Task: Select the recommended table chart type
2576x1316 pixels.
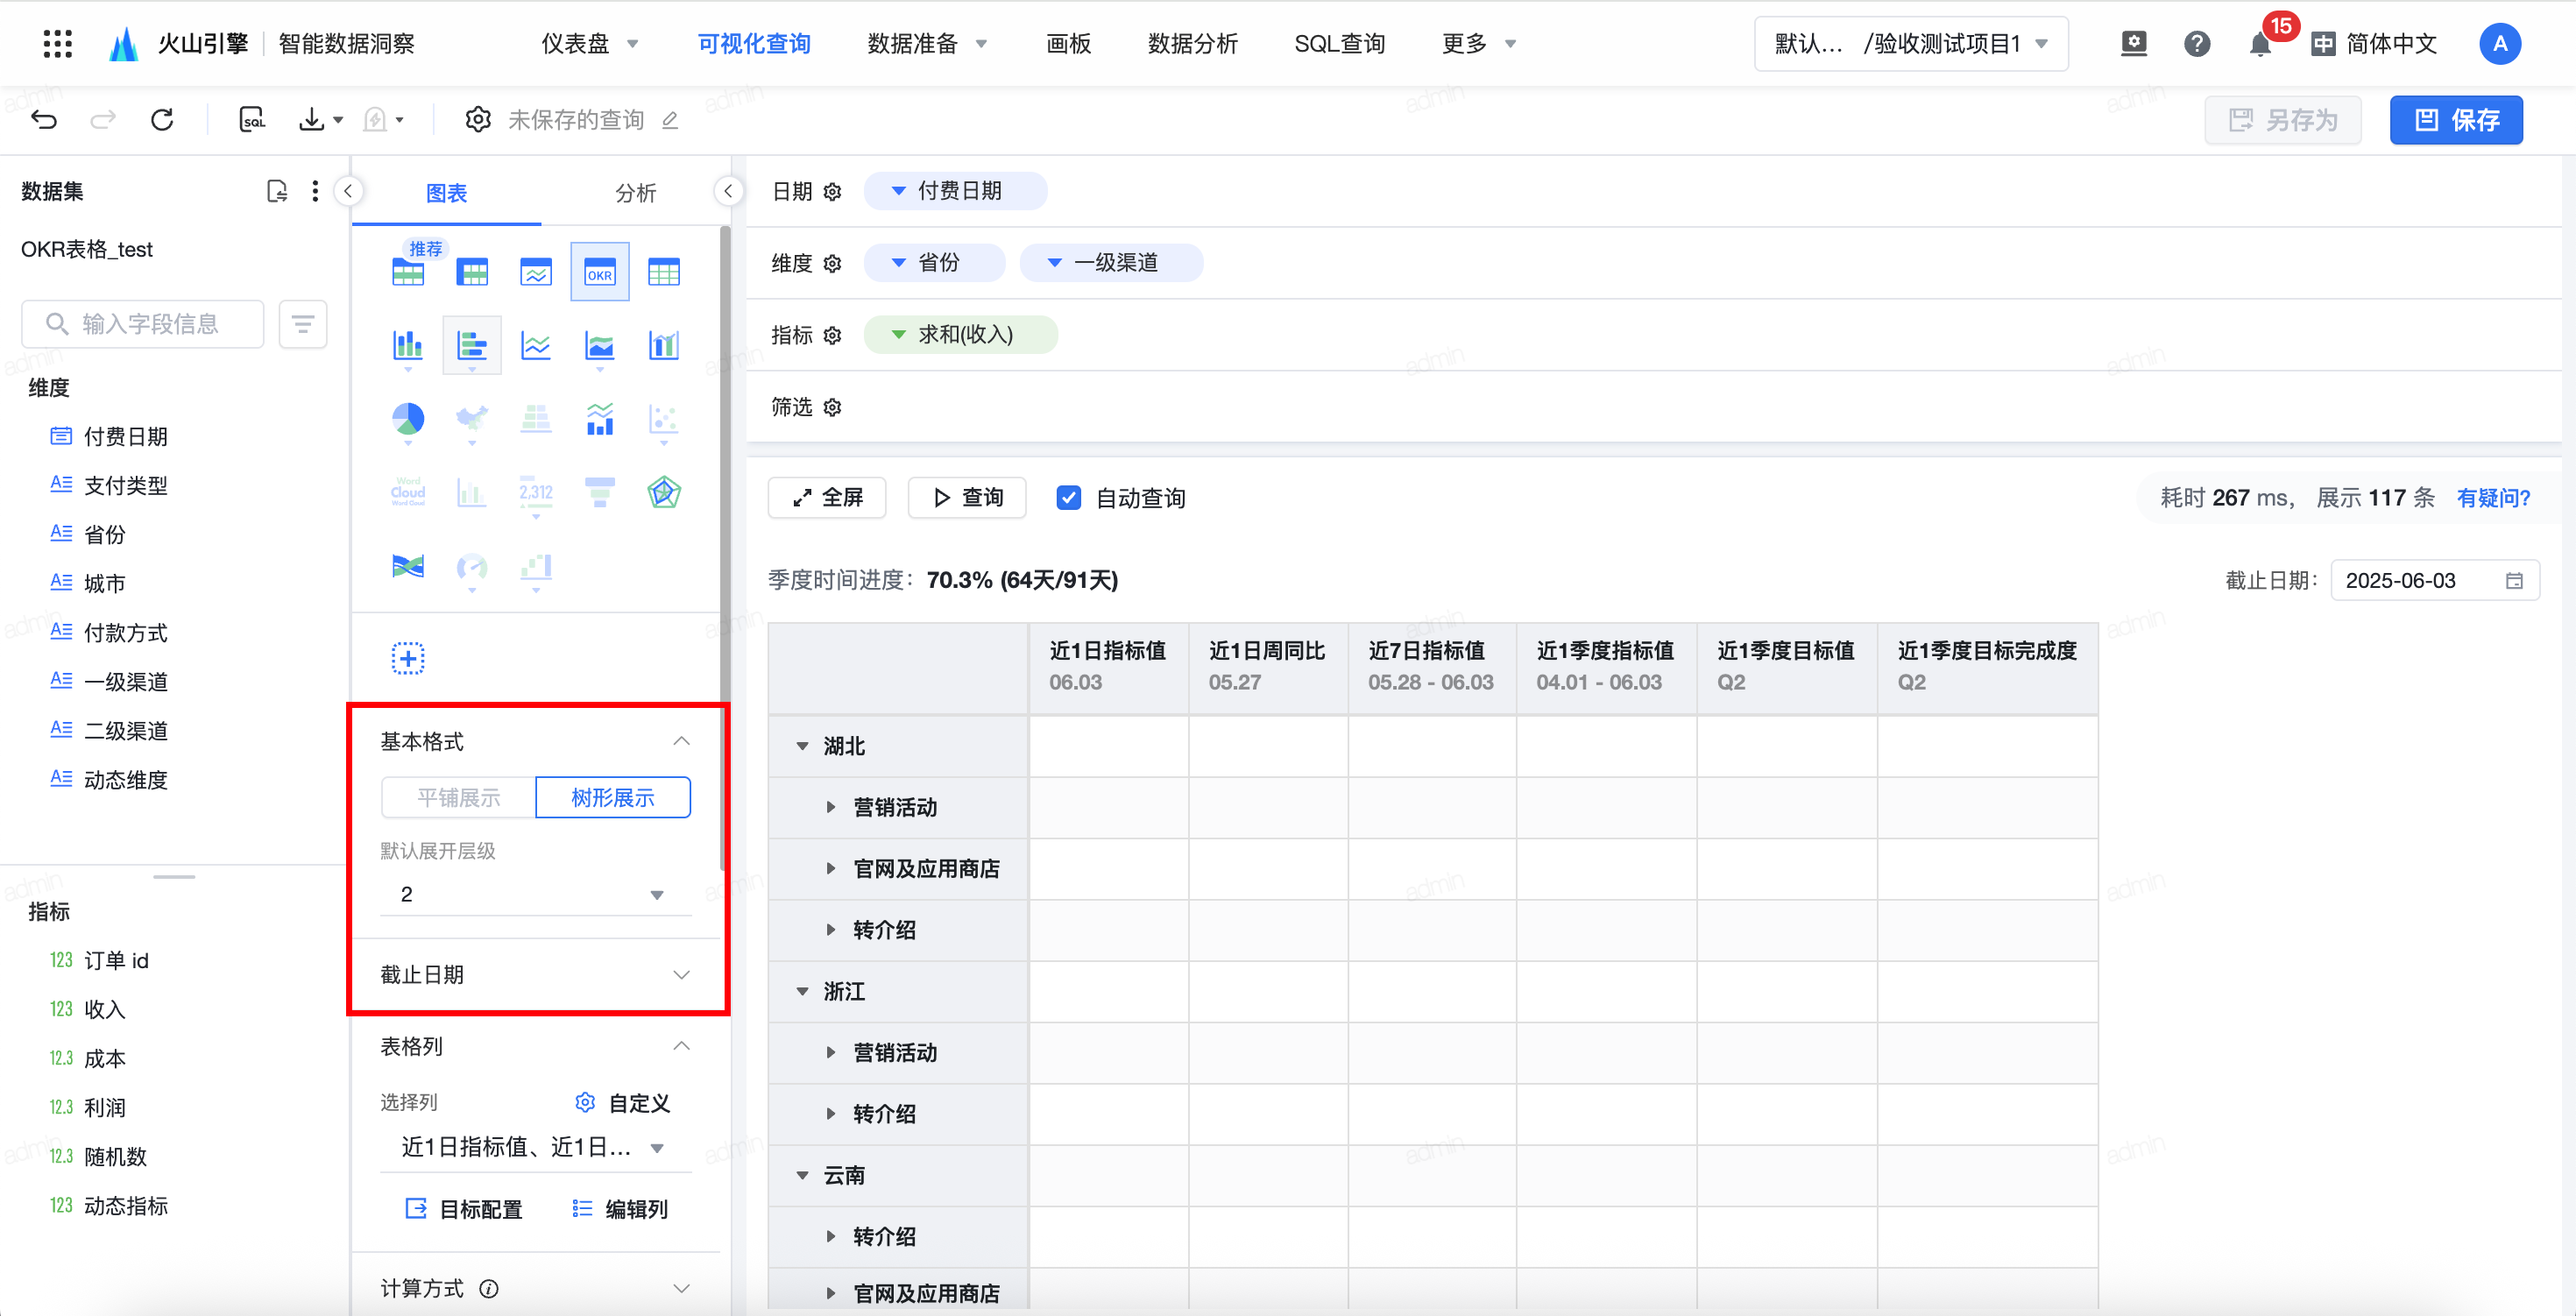Action: (x=408, y=272)
